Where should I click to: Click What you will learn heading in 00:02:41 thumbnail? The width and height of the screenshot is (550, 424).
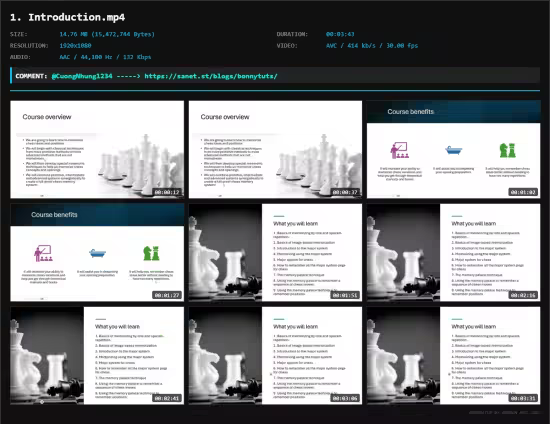(118, 327)
